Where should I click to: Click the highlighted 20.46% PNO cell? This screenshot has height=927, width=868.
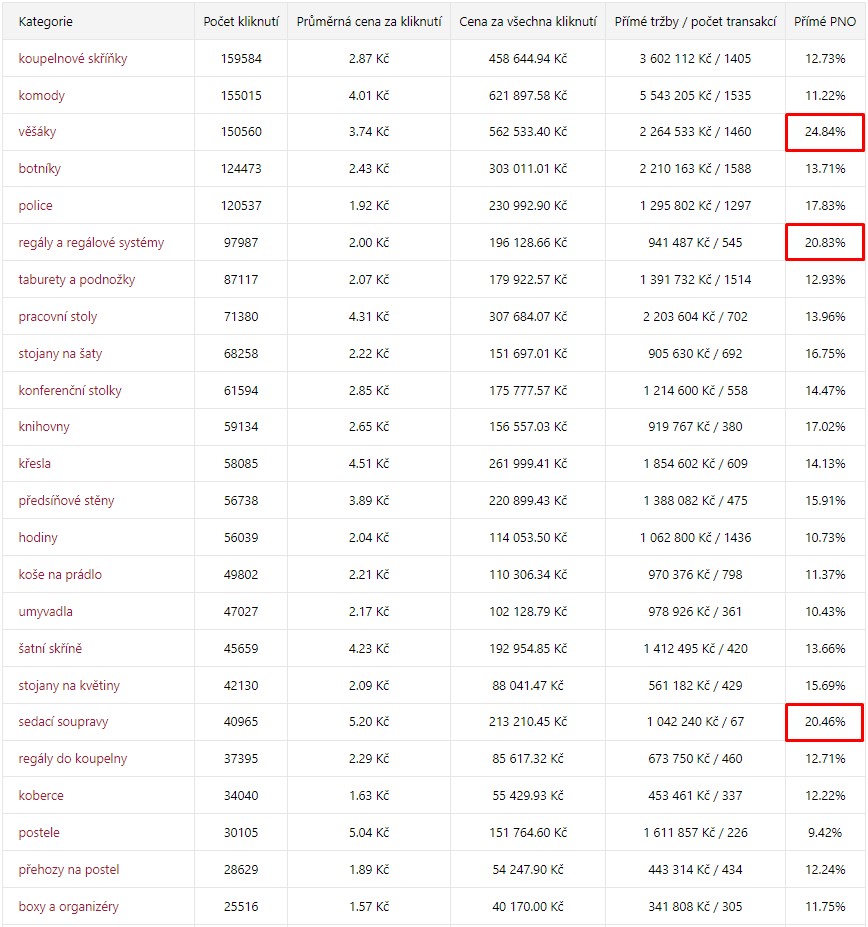pos(825,721)
